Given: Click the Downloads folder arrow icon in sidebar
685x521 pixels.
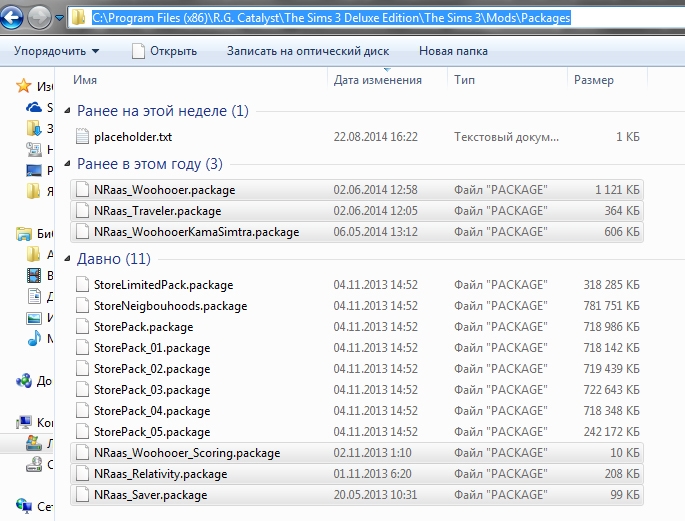Looking at the screenshot, I should (34, 128).
